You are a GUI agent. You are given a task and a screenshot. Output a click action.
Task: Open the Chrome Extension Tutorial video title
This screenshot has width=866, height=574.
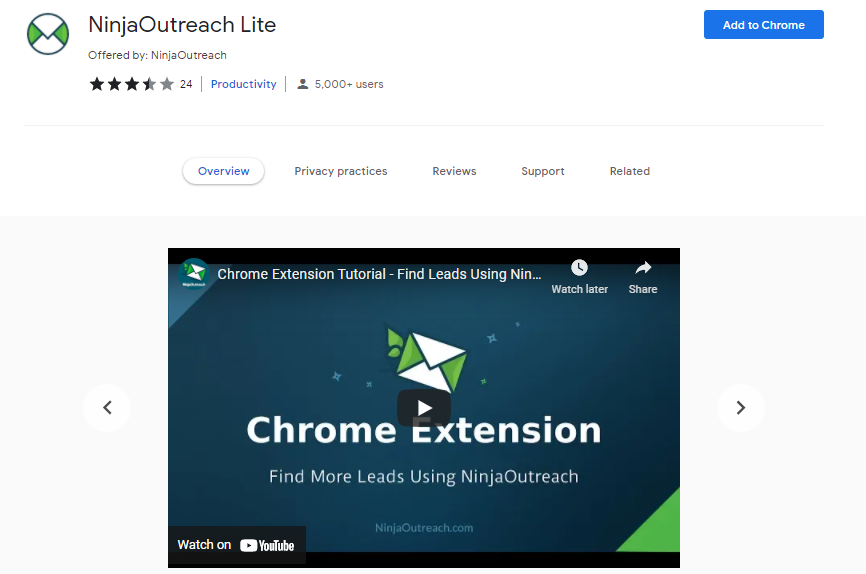(x=379, y=273)
